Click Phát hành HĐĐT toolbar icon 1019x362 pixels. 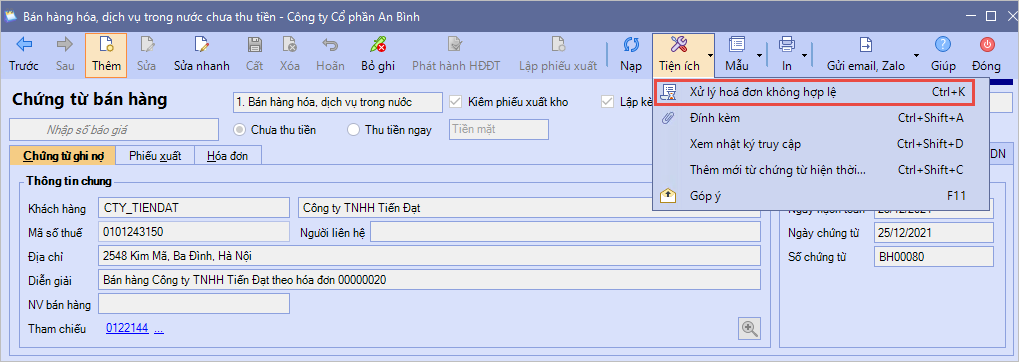(x=455, y=54)
